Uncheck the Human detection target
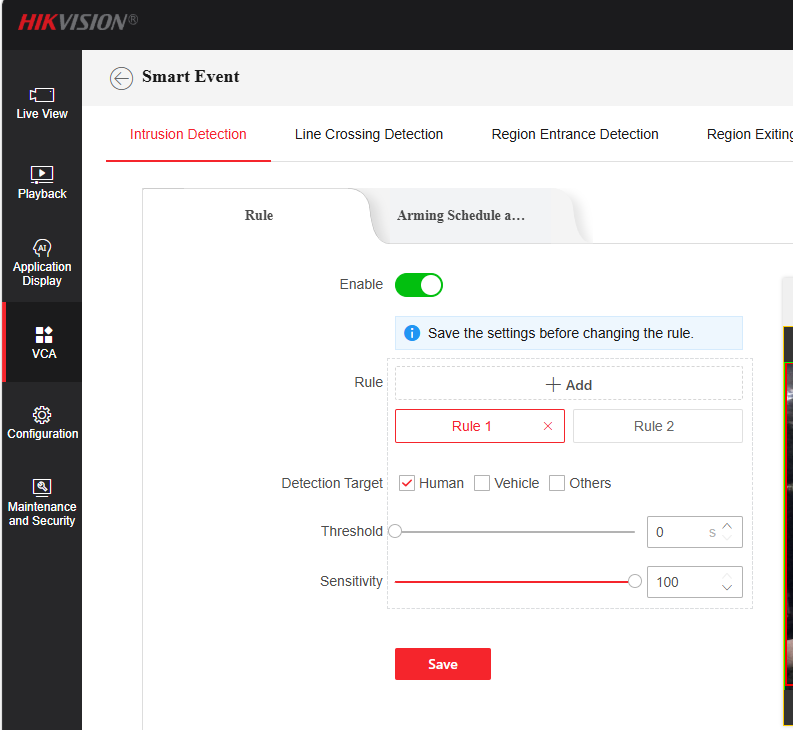The width and height of the screenshot is (793, 730). (407, 483)
